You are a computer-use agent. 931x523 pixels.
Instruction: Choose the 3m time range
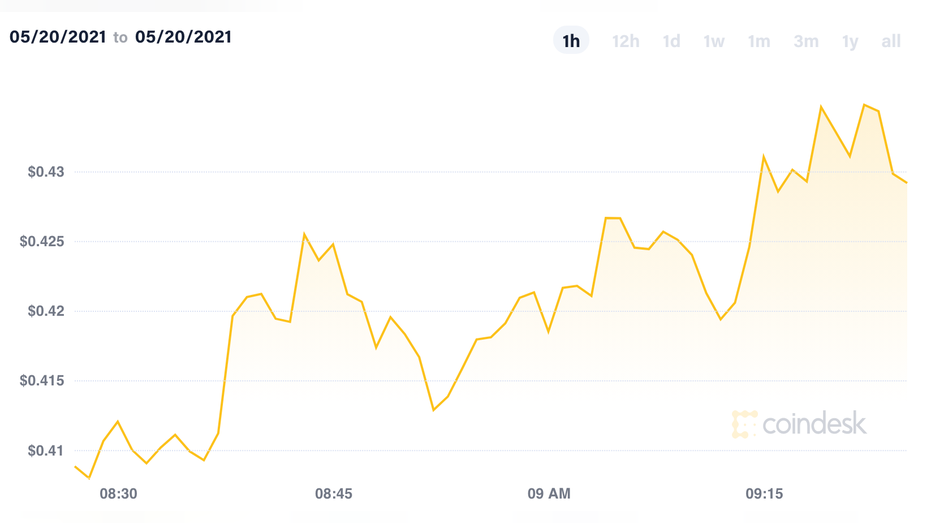tap(806, 41)
